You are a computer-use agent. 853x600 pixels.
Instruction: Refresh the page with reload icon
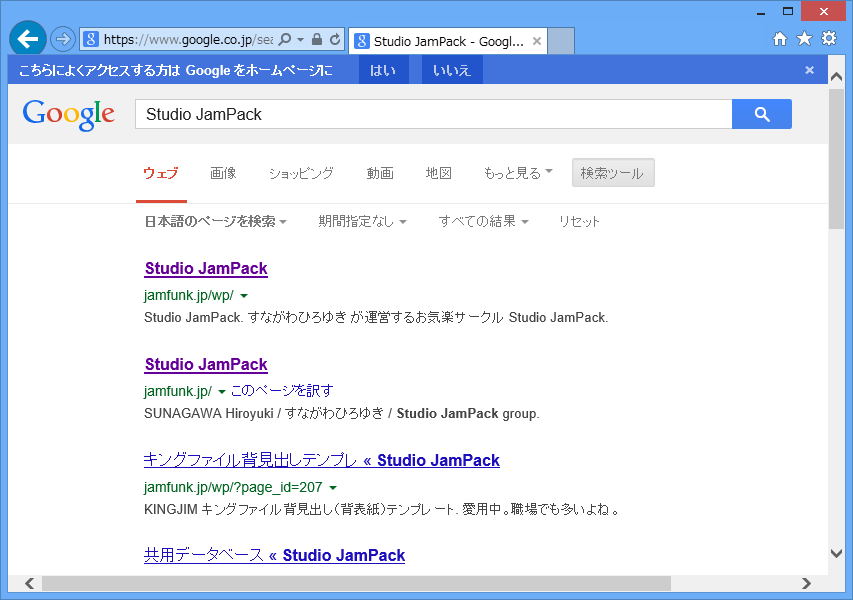click(335, 39)
